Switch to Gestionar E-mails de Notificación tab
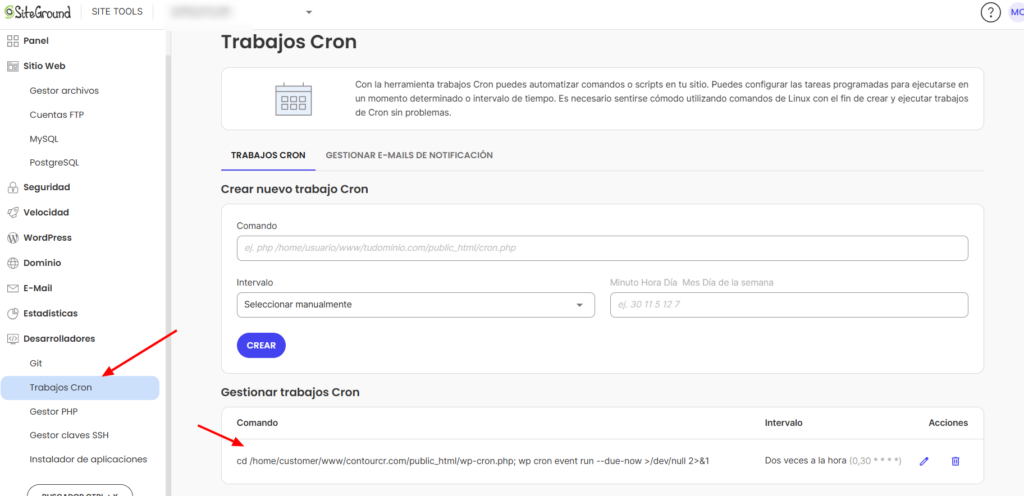The height and width of the screenshot is (496, 1024). click(x=409, y=155)
